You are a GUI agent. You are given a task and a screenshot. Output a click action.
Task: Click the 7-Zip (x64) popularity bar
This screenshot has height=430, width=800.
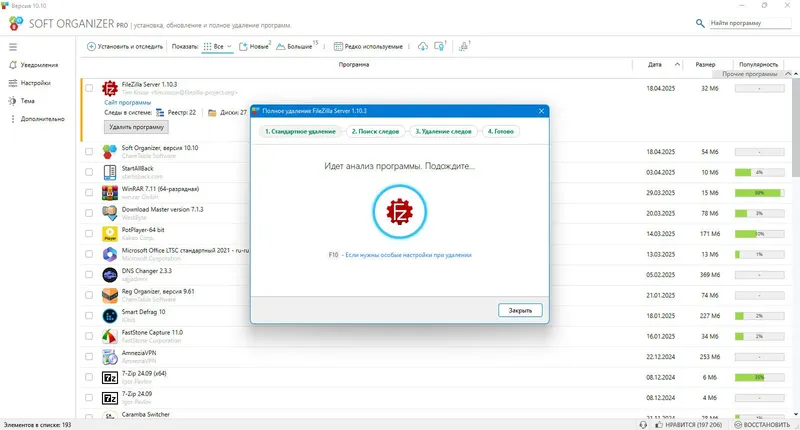(759, 377)
